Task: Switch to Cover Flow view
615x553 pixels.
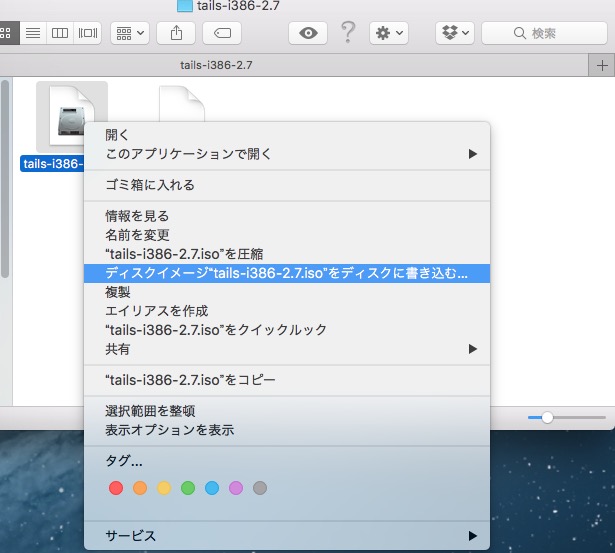Action: pos(88,33)
